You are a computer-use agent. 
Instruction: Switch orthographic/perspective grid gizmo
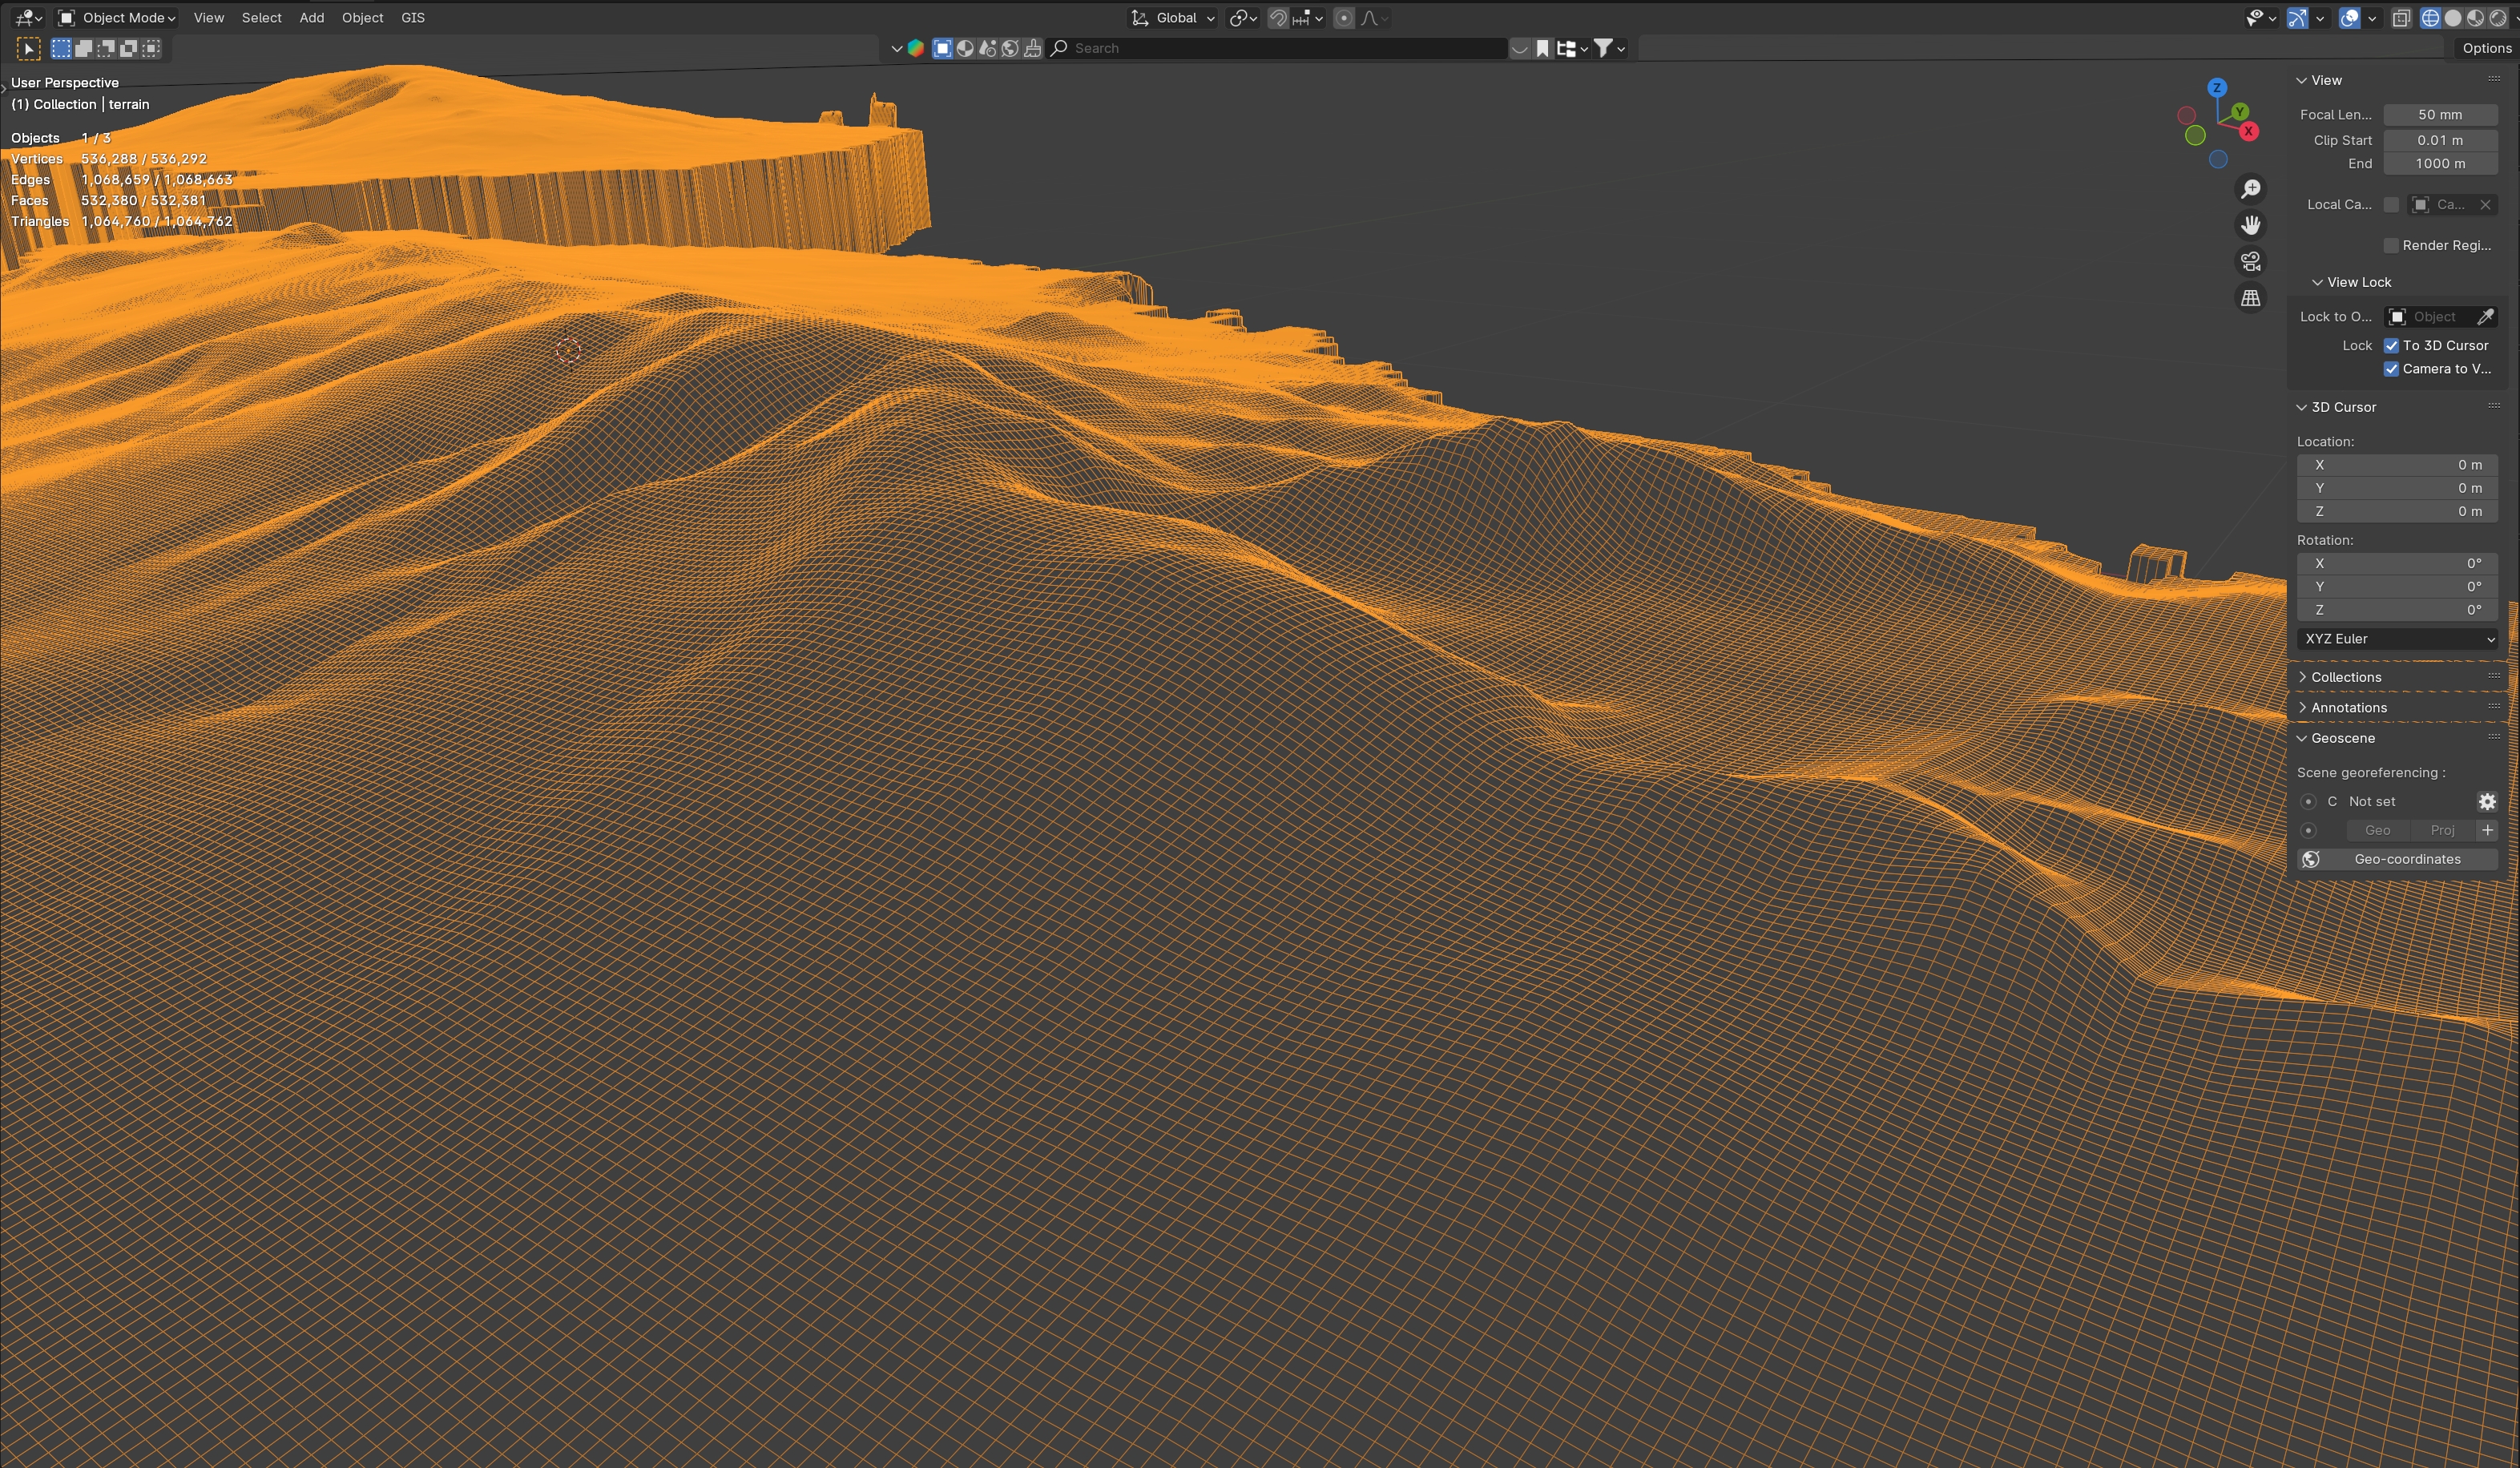click(2250, 298)
